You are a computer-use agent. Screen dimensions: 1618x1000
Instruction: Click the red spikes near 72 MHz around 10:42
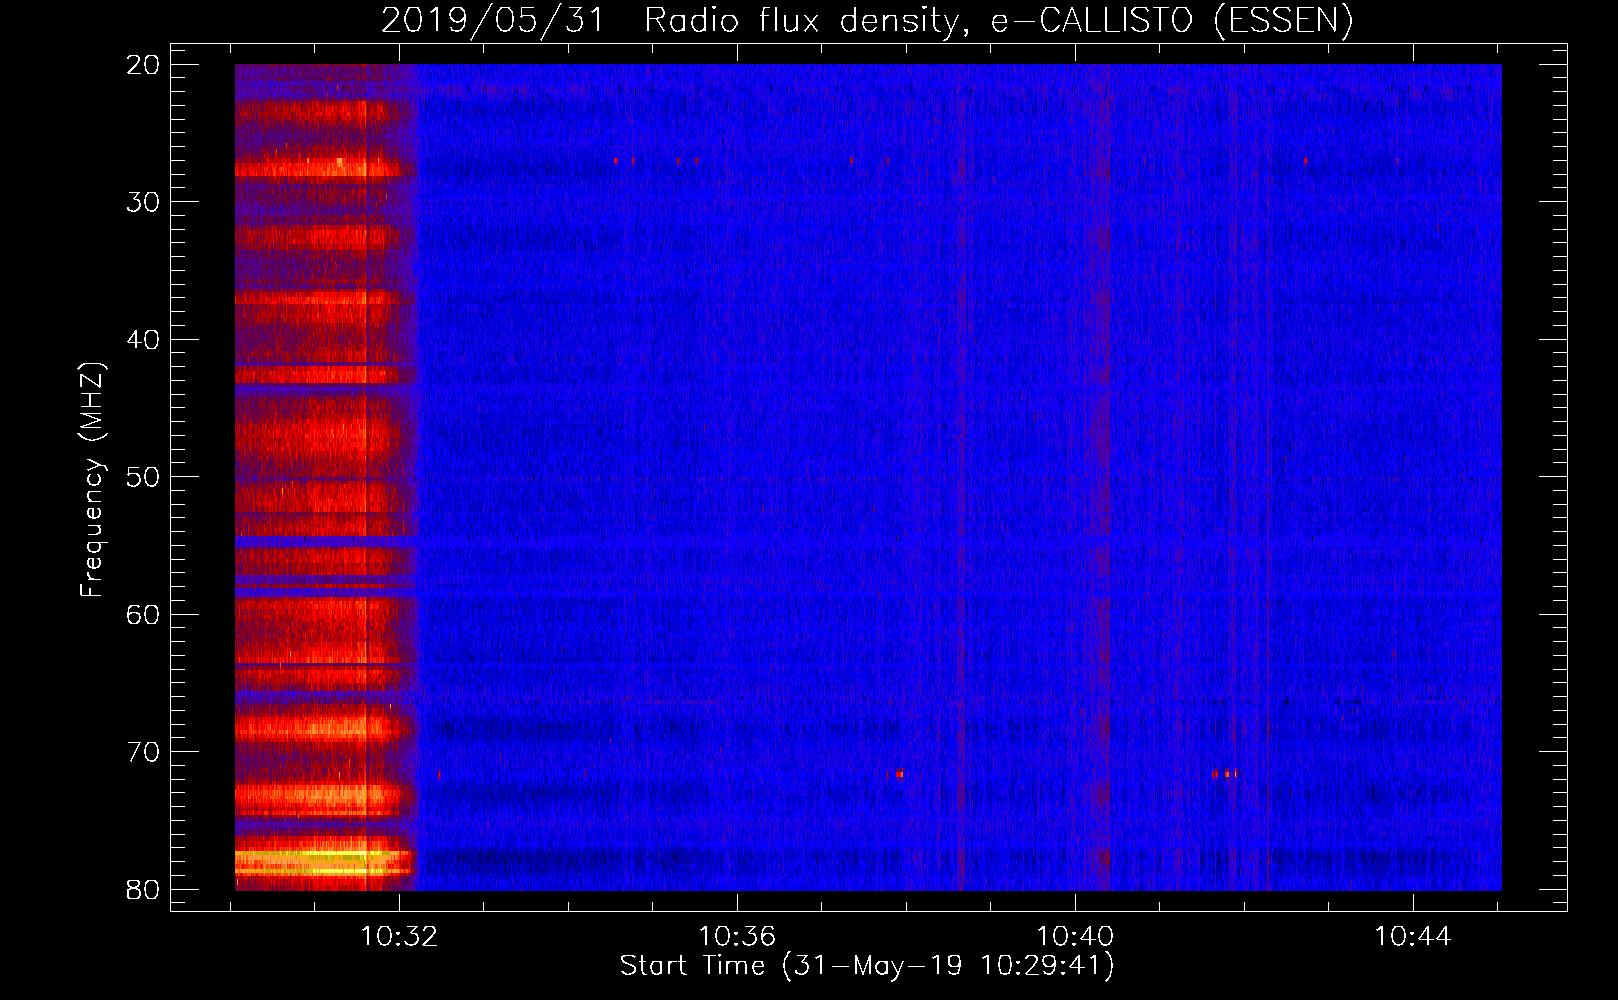point(1225,773)
